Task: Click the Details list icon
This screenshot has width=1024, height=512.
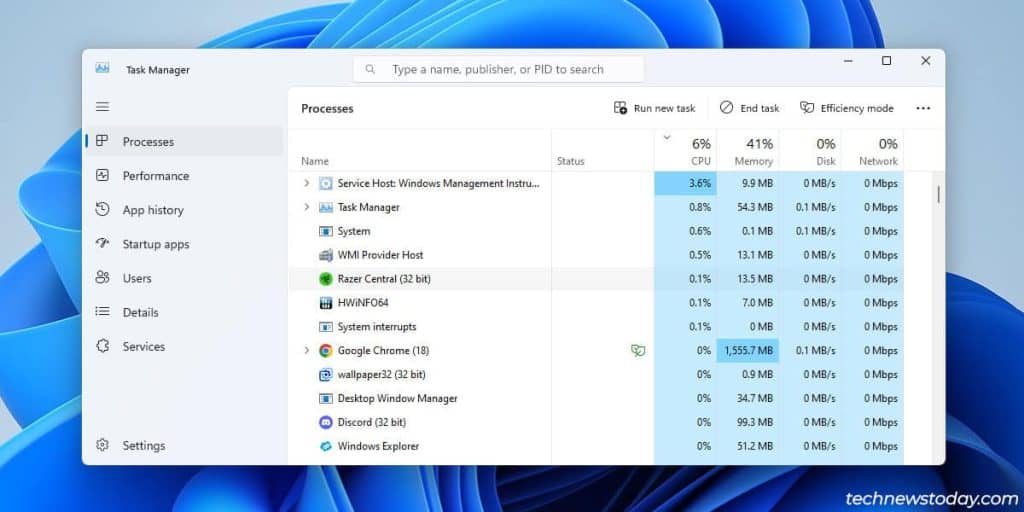Action: coord(102,312)
